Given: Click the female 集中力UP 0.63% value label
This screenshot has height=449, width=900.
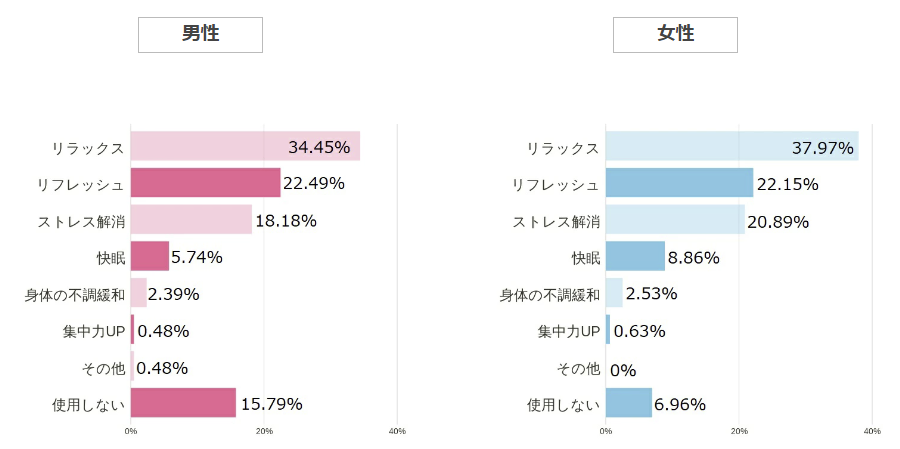Looking at the screenshot, I should 639,331.
